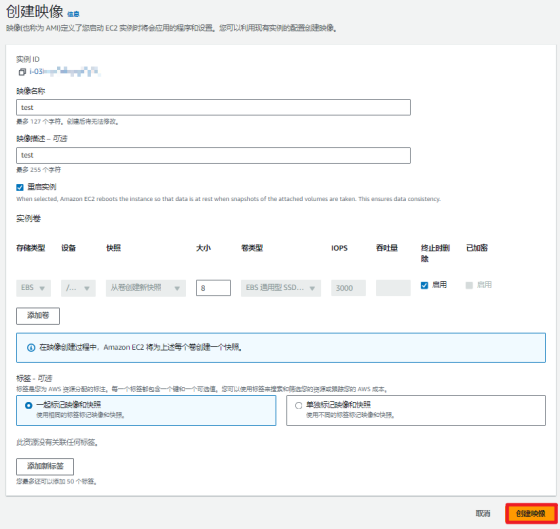Select 一起标记映像和快照 radio option
Viewport: 560px width, 529px height.
coord(29,405)
